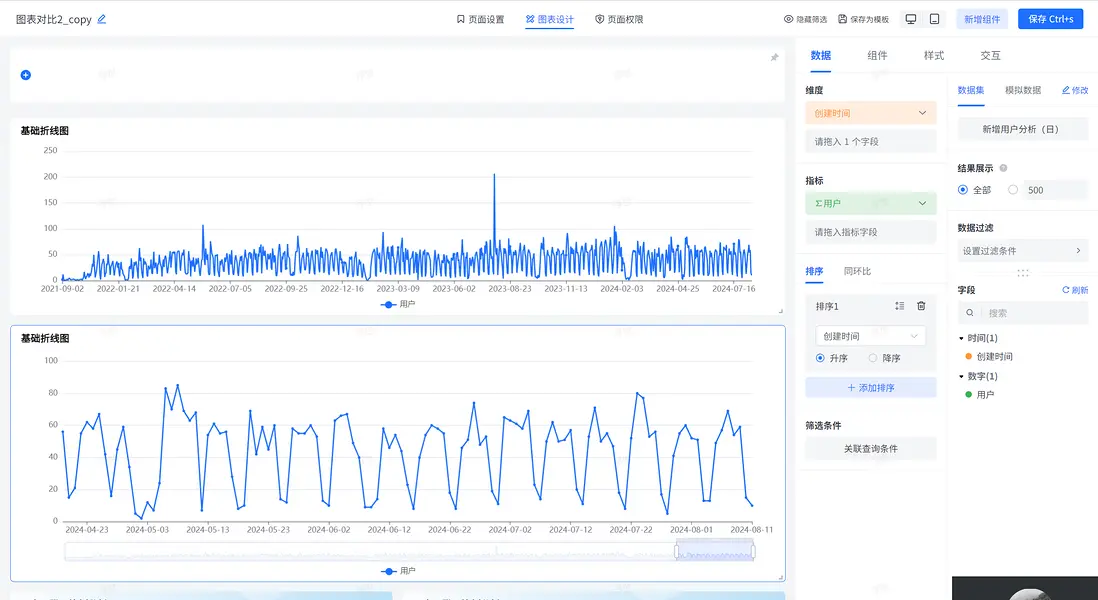Click the 搜索 field search box

(x=1030, y=313)
